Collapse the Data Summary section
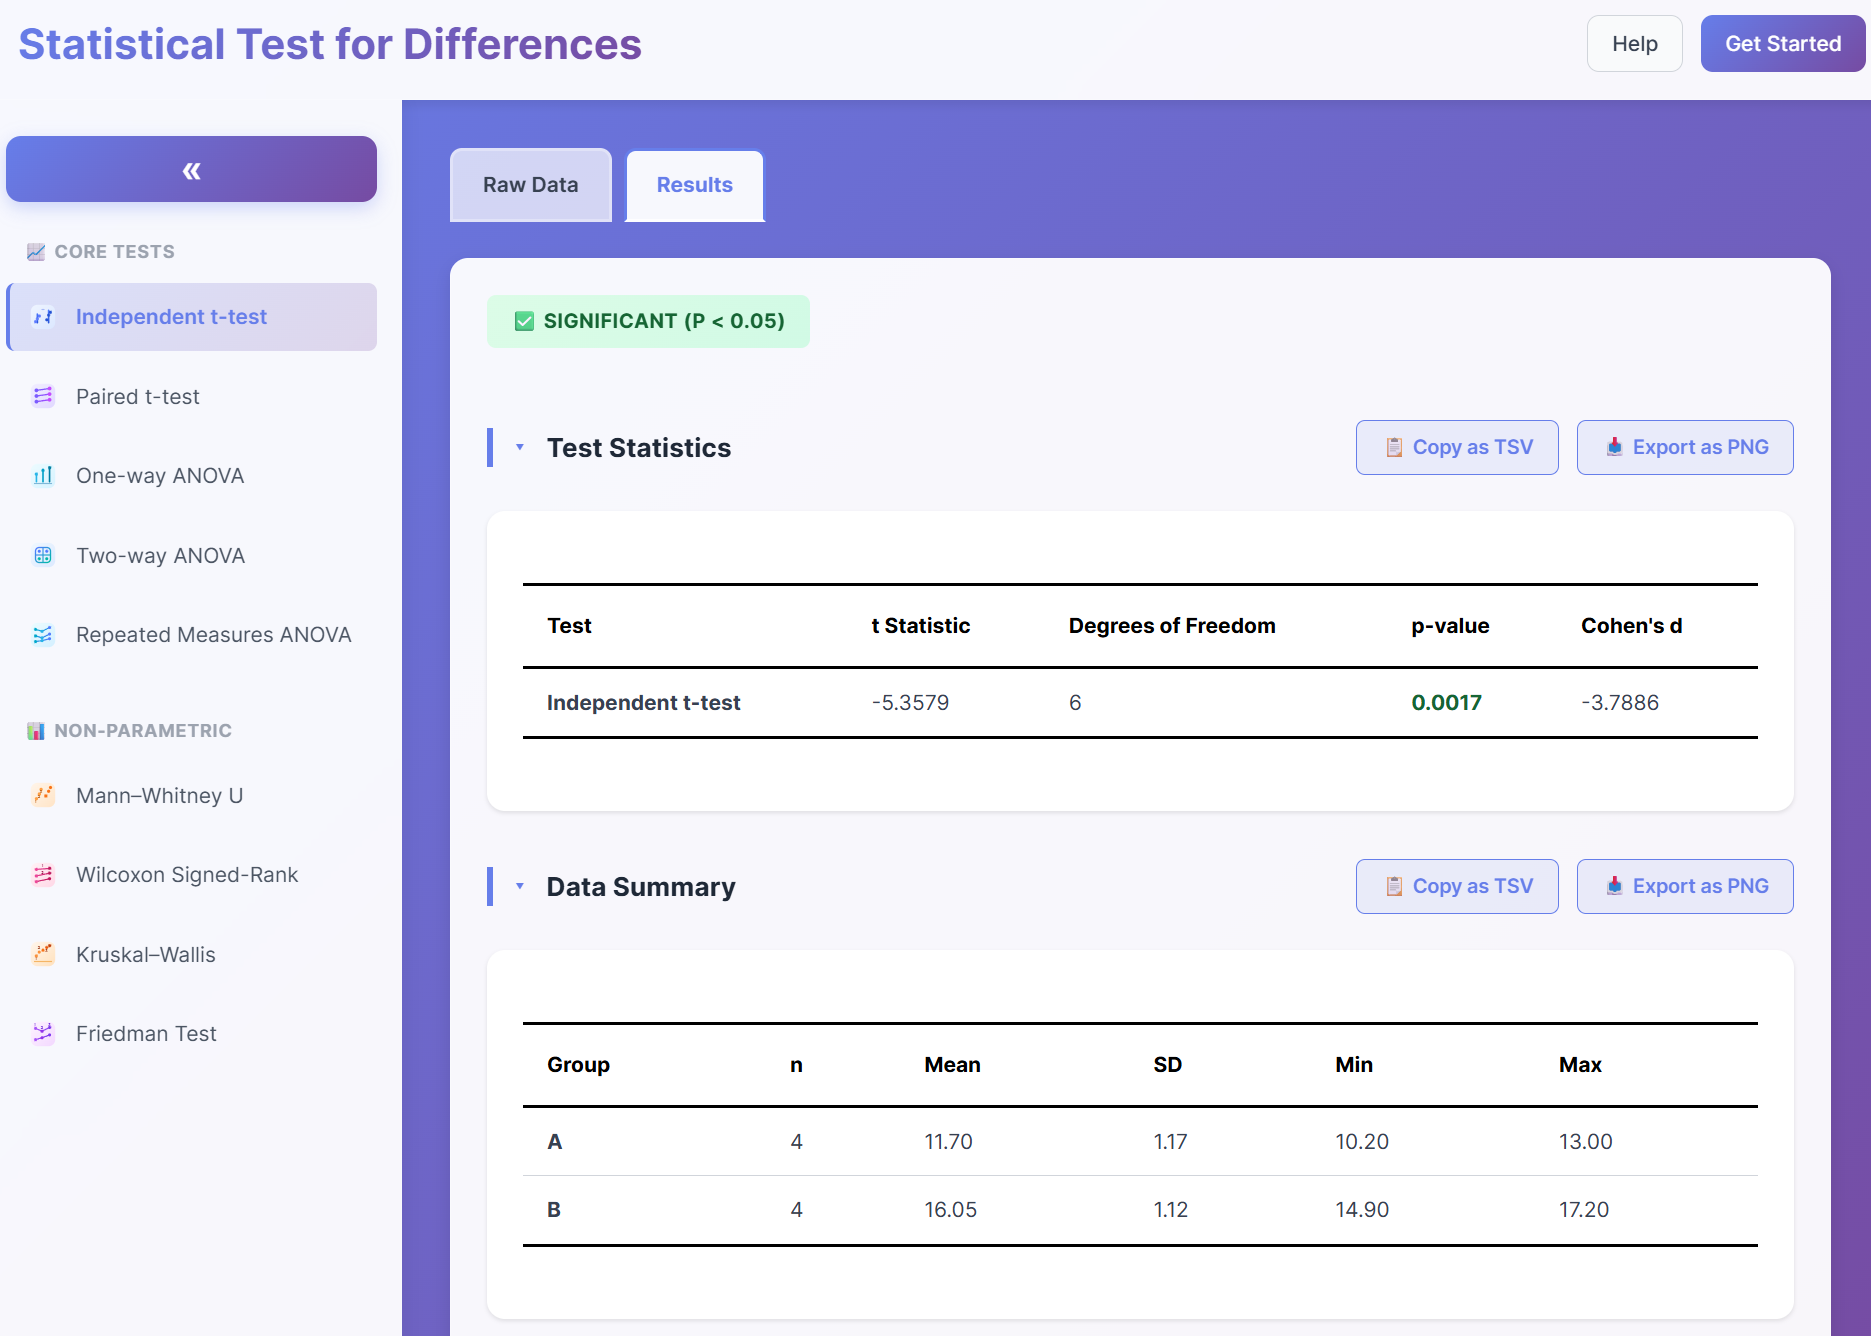This screenshot has height=1336, width=1871. pyautogui.click(x=519, y=886)
